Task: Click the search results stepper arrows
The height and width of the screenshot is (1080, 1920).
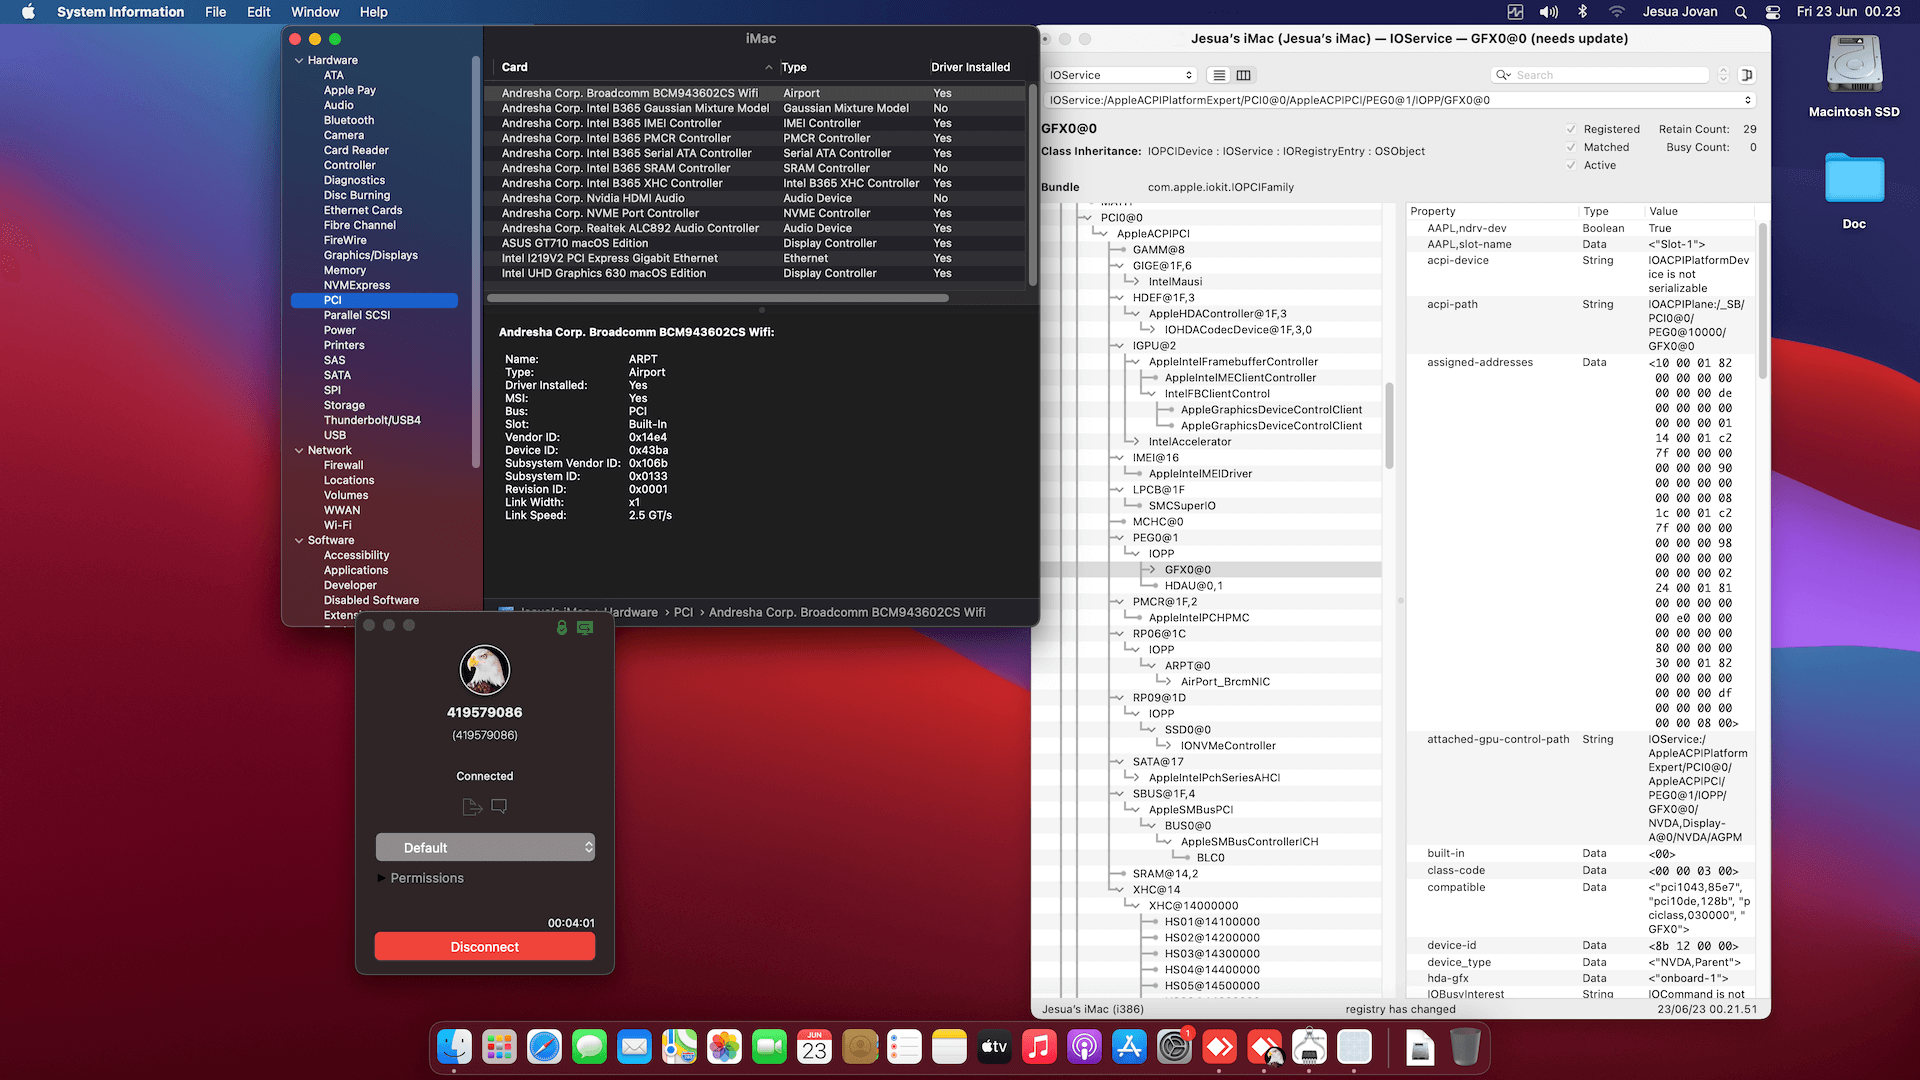Action: [x=1723, y=75]
